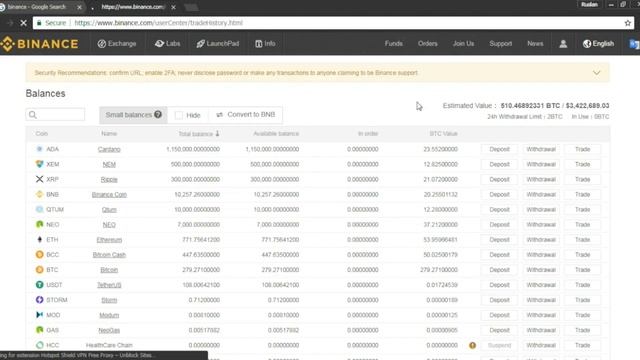Click the translate extension icon
The width and height of the screenshot is (640, 360).
pos(634,44)
